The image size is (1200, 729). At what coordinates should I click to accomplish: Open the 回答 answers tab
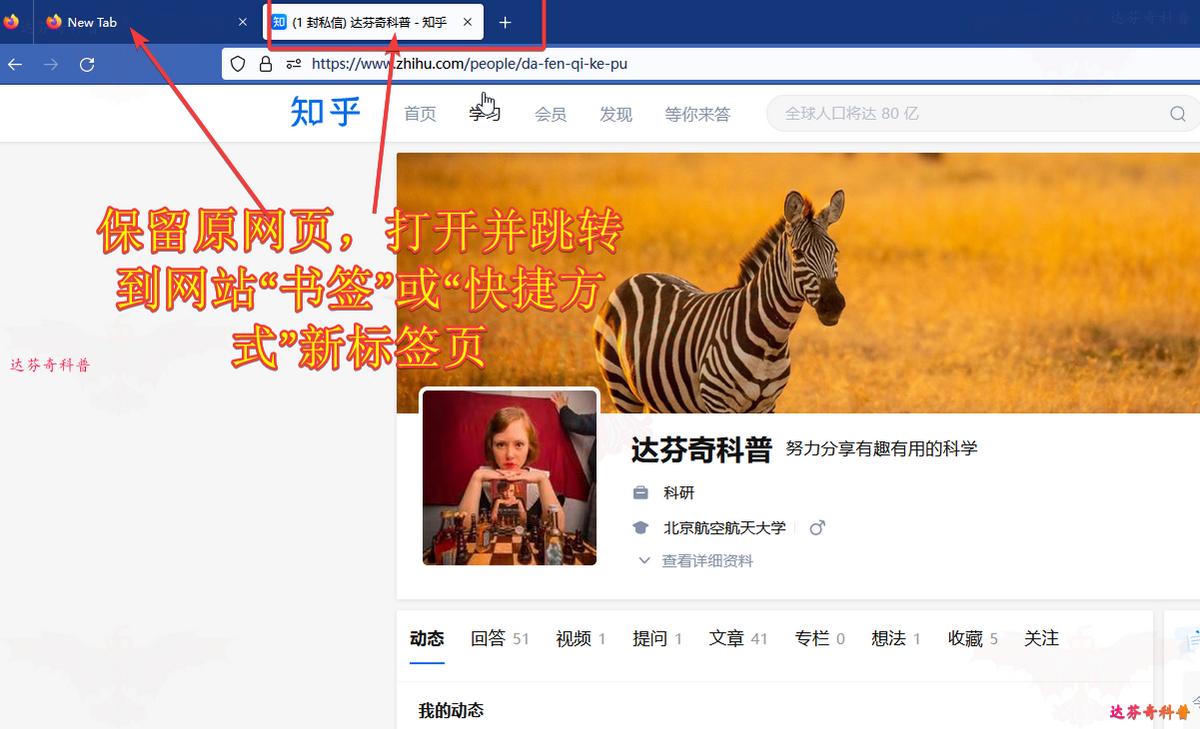tap(489, 638)
